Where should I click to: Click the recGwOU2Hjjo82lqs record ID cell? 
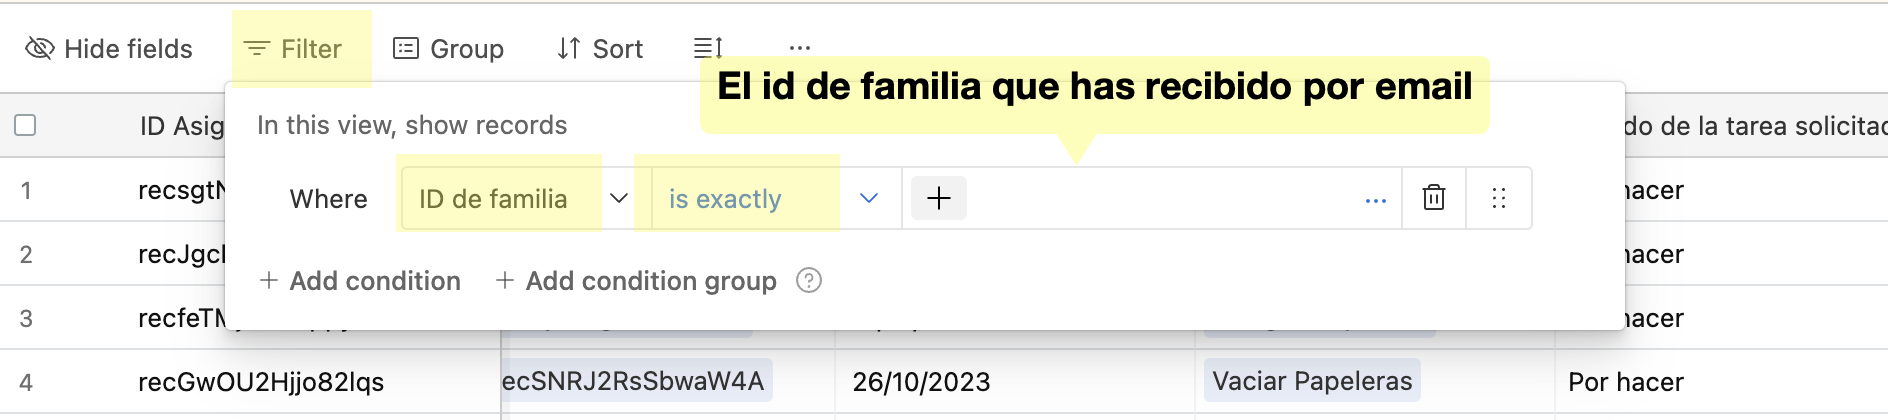[x=261, y=382]
